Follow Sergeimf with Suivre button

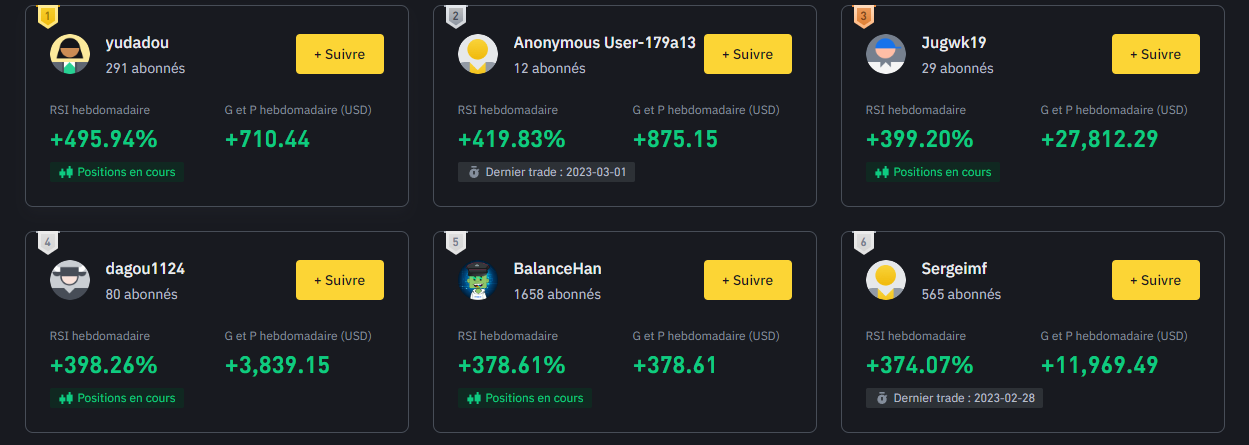point(1156,280)
